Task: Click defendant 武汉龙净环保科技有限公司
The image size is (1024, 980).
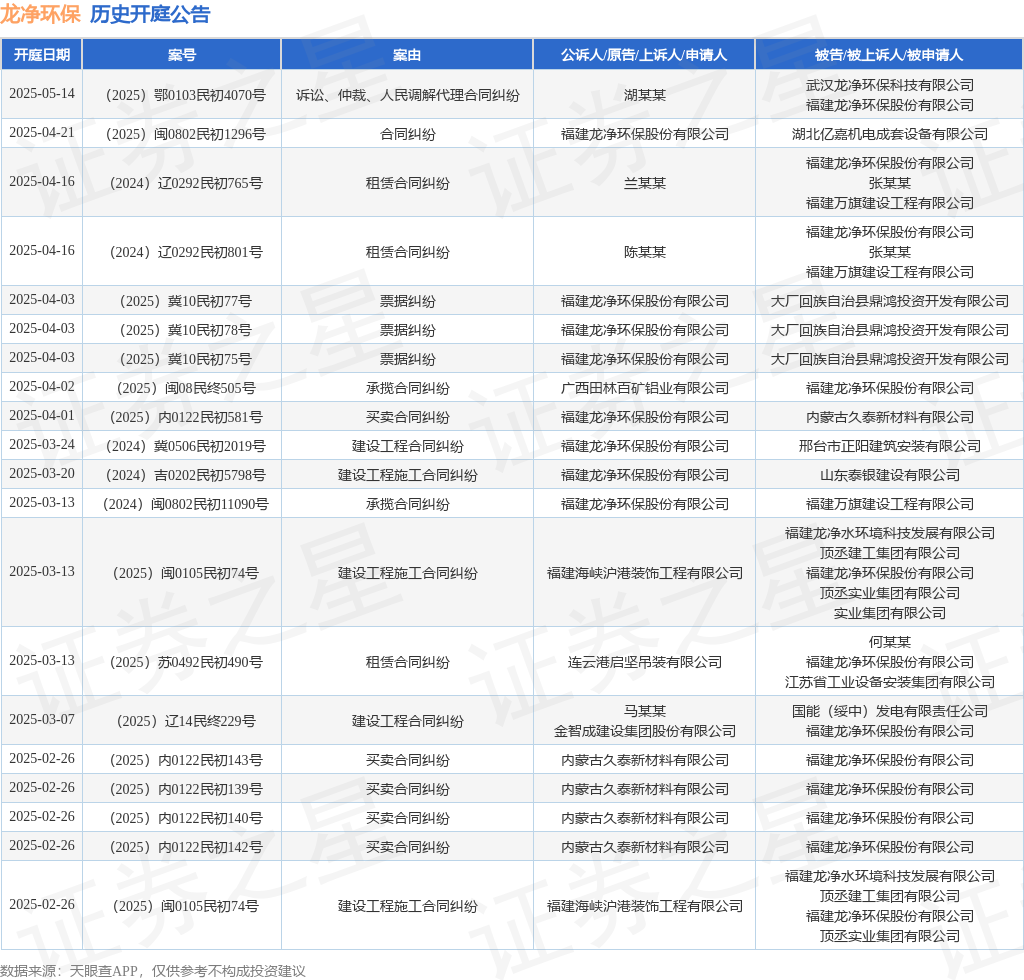Action: (x=889, y=85)
